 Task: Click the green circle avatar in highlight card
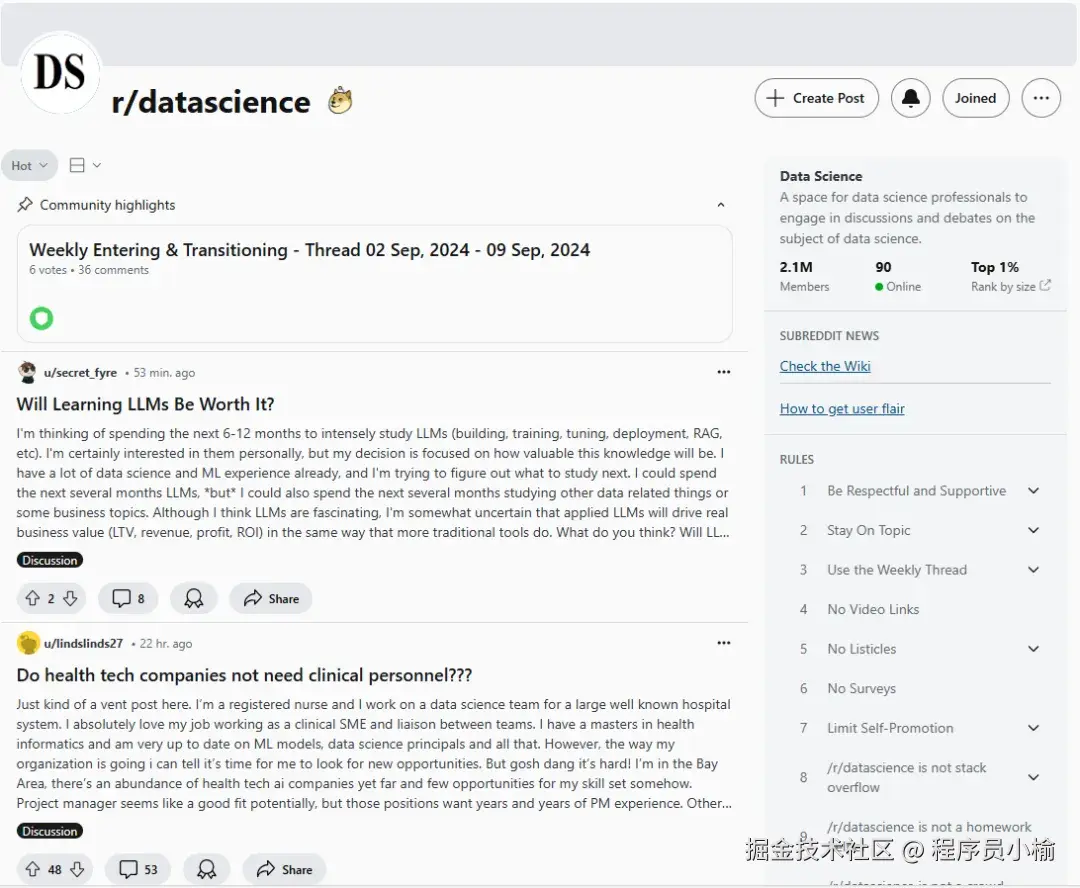41,318
